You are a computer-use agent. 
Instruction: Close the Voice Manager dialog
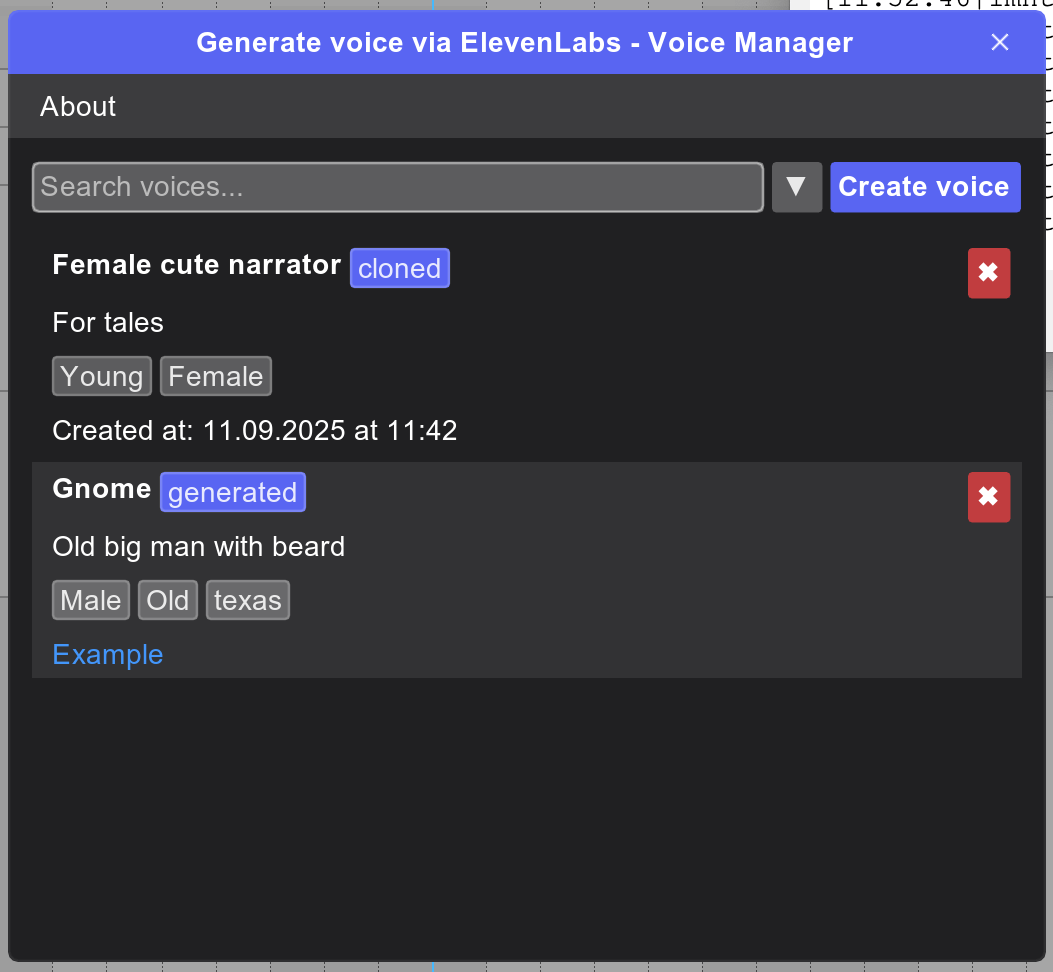click(1000, 42)
